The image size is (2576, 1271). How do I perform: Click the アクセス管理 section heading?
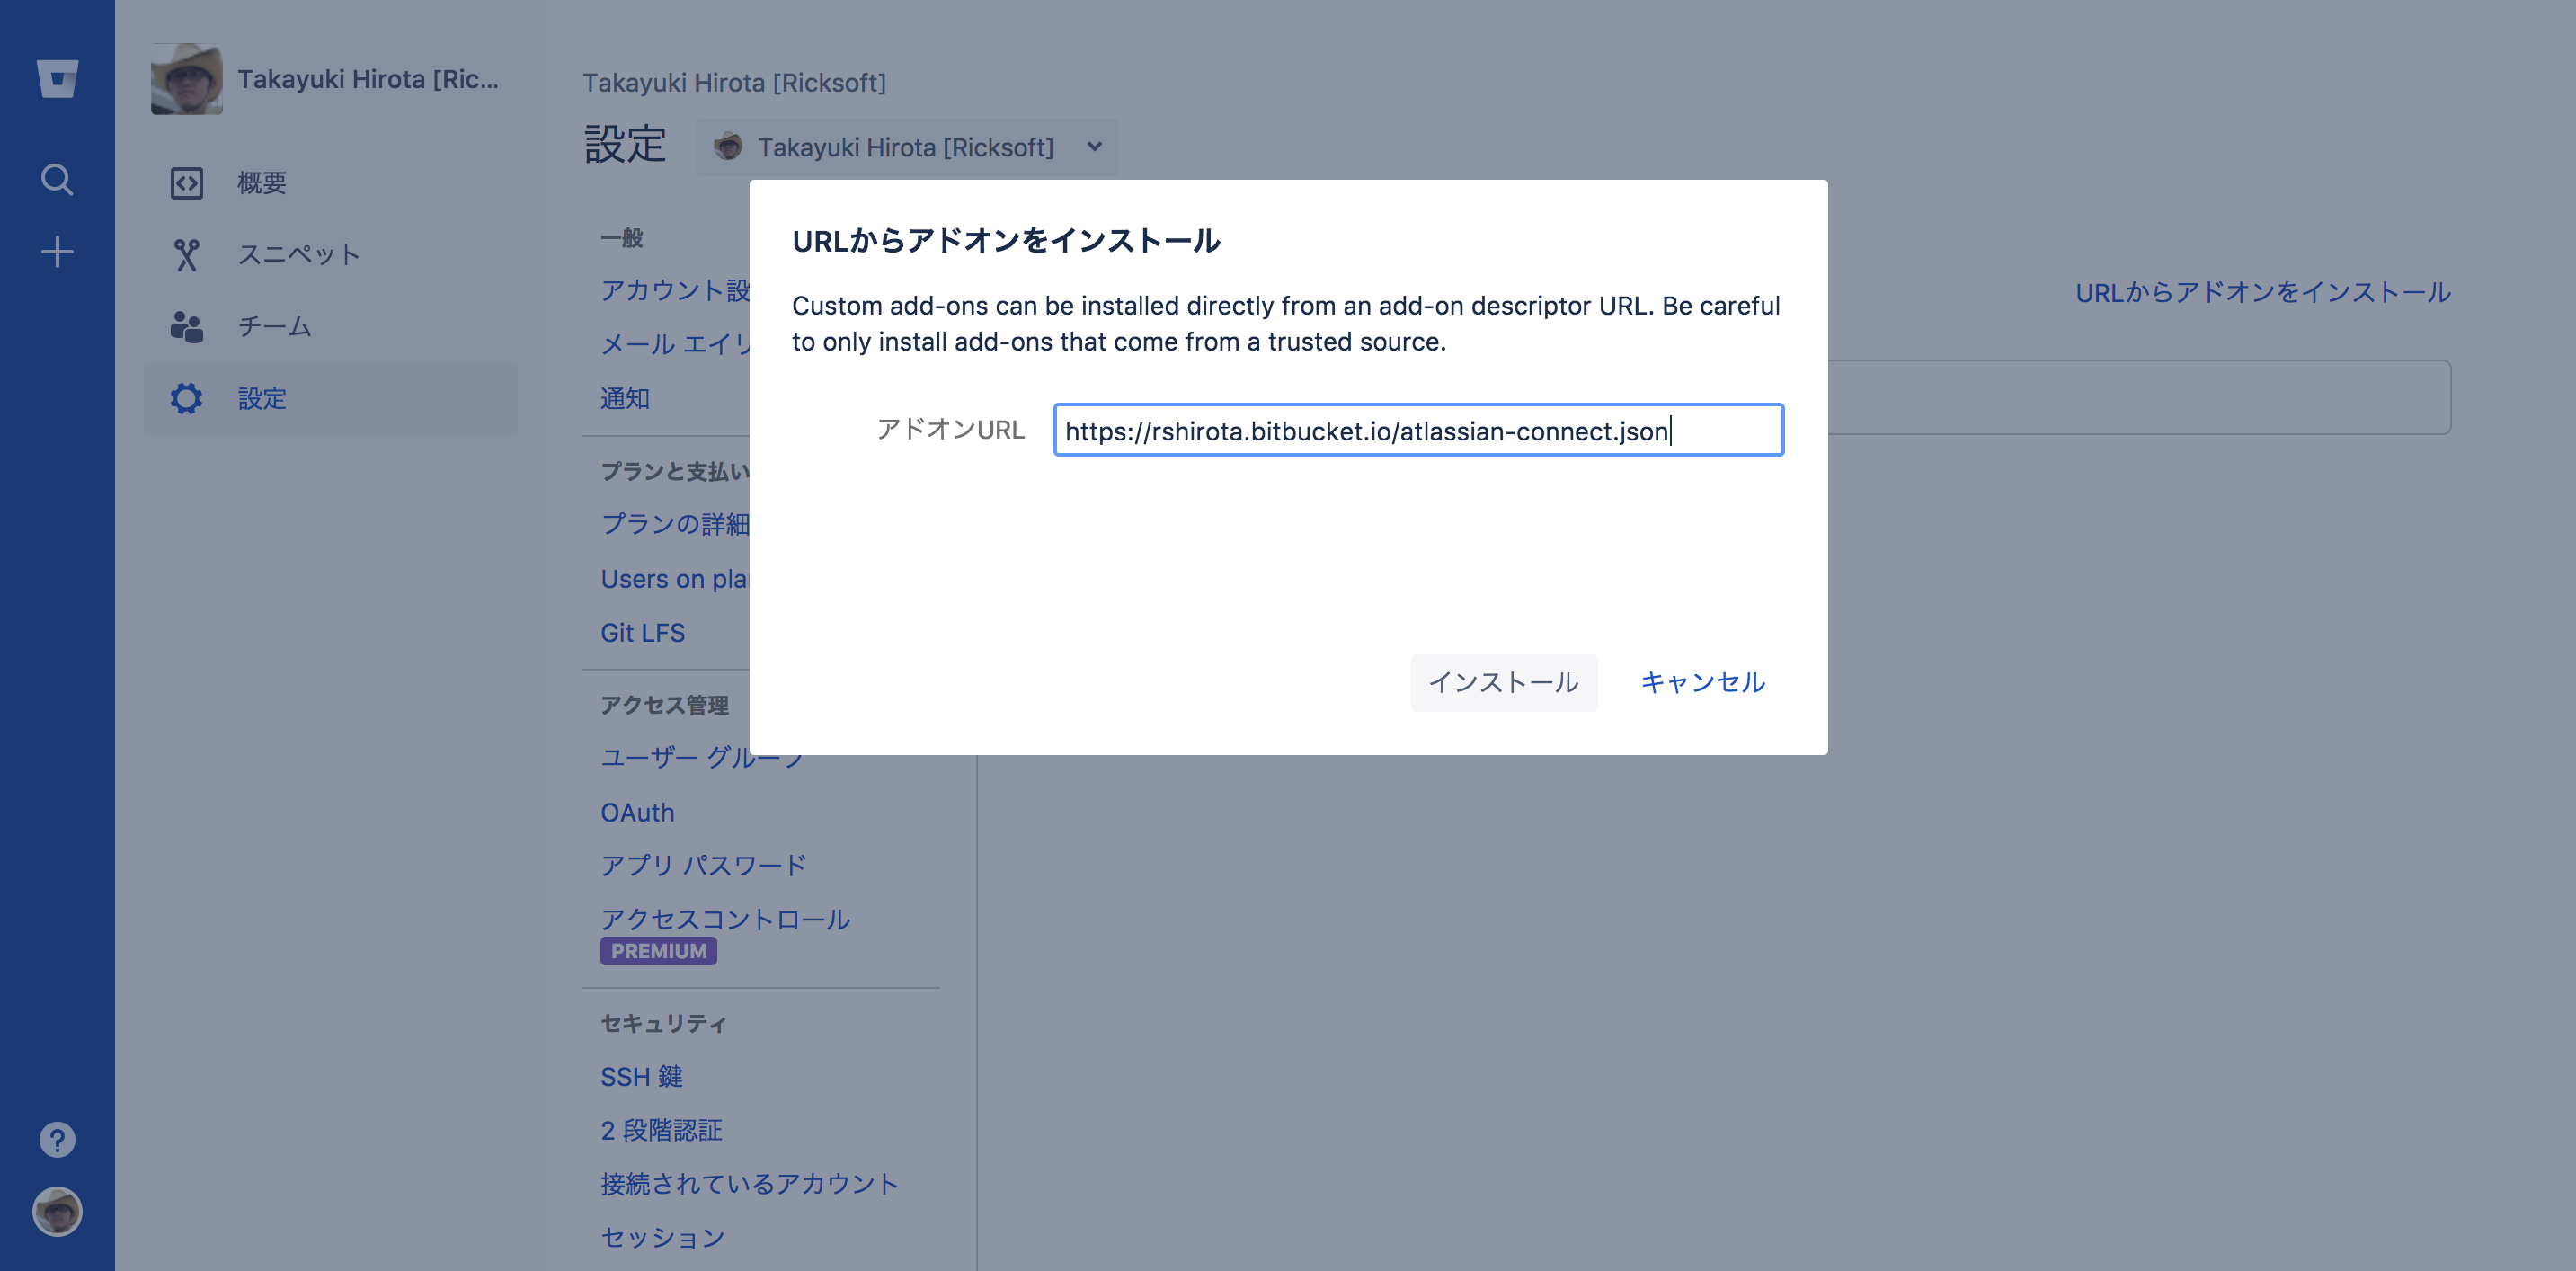click(x=664, y=705)
